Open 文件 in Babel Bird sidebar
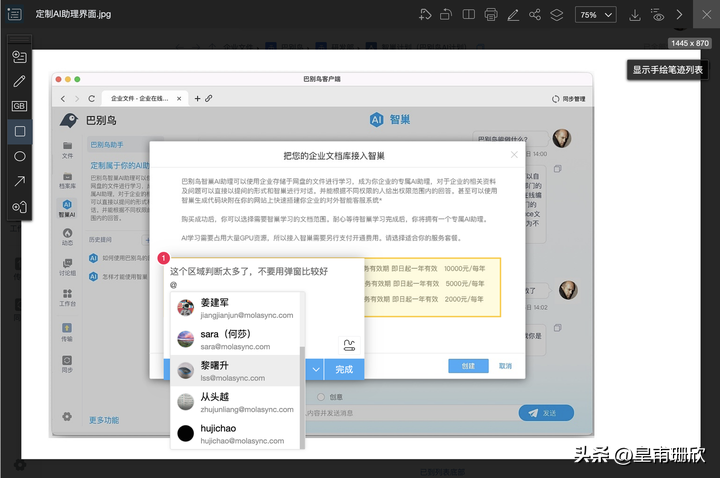 (67, 150)
